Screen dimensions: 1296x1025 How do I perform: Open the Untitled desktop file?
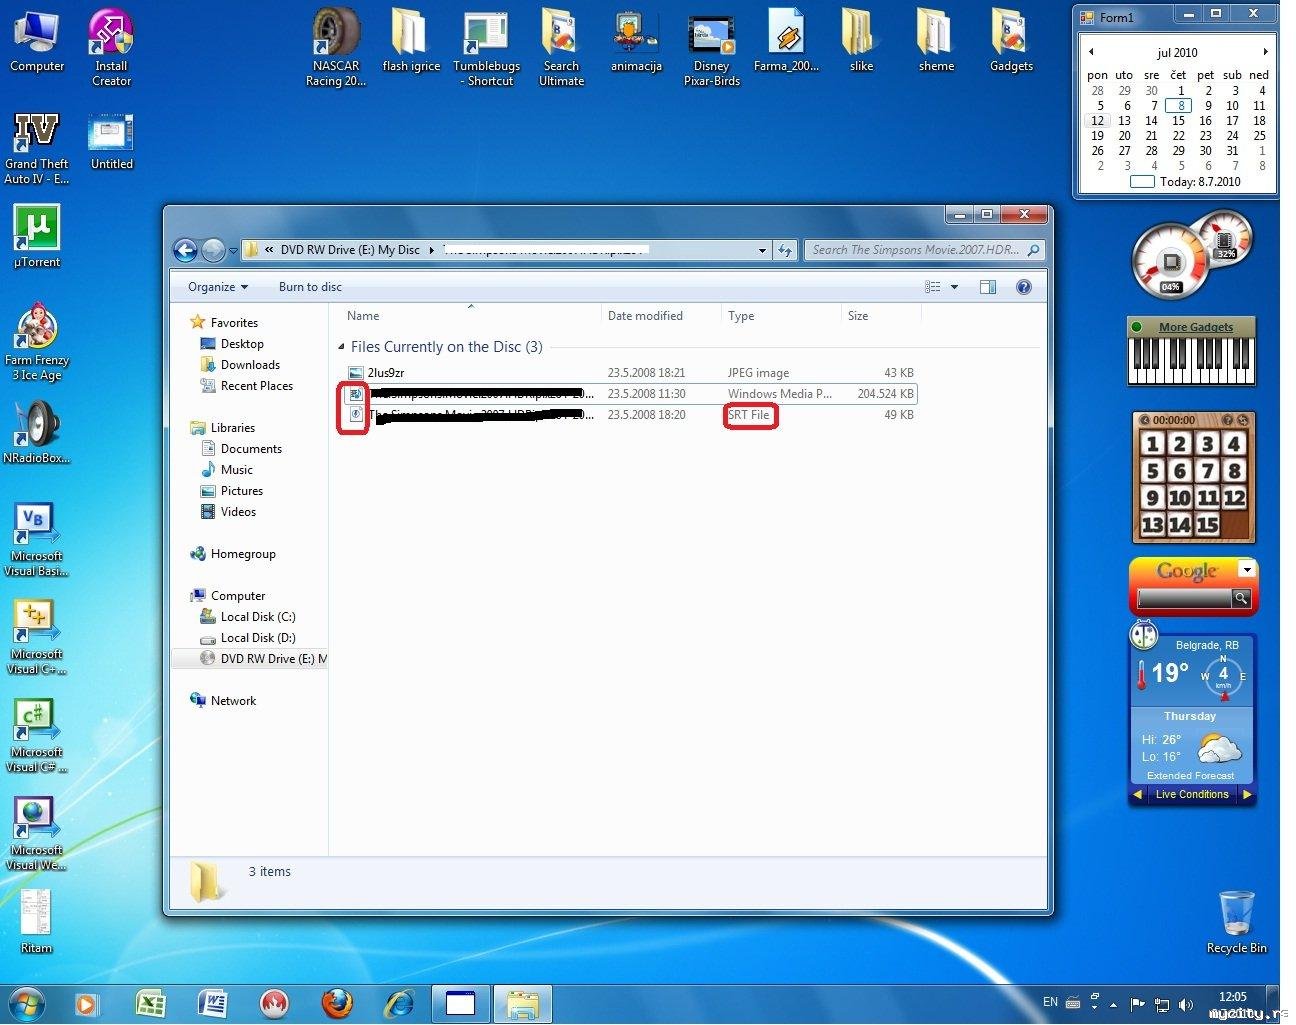click(x=111, y=141)
